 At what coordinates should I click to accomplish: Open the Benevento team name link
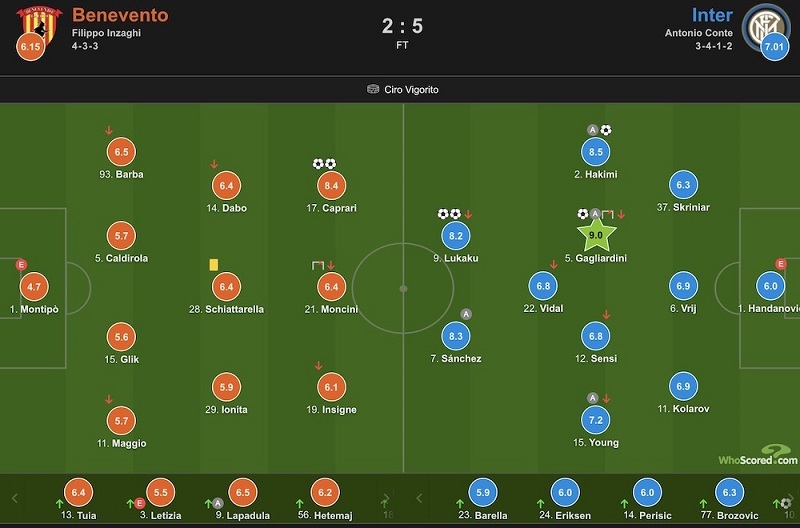point(120,15)
